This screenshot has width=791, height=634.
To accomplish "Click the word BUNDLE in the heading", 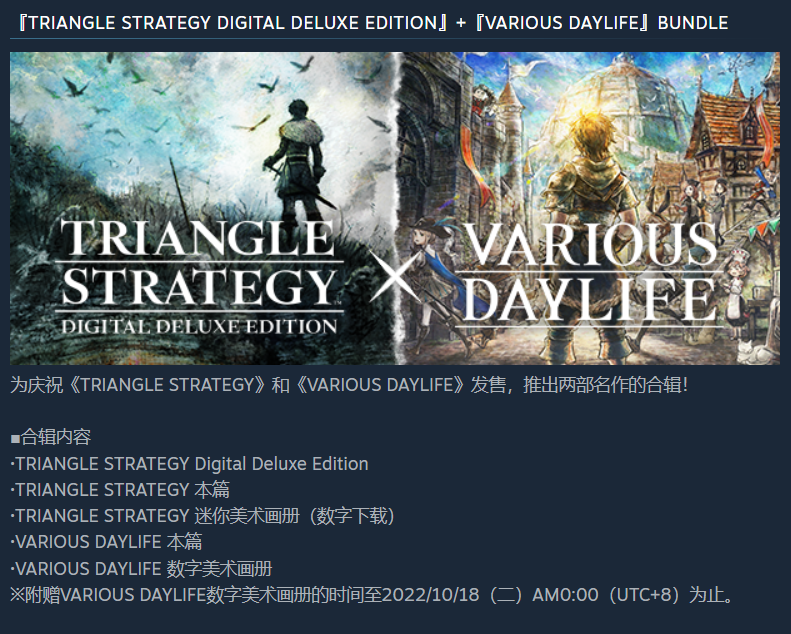I will 693,23.
